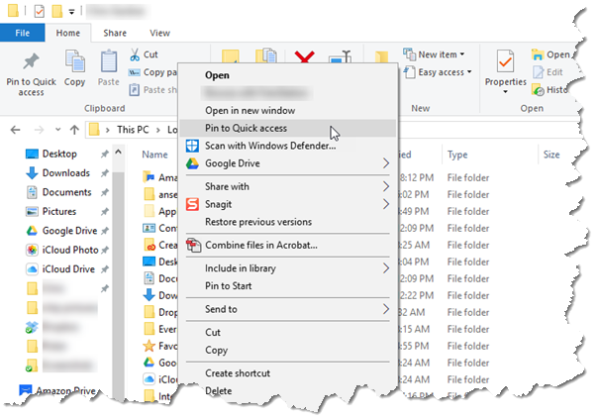
Task: Expand the Google Drive submenu in context menu
Action: (287, 163)
